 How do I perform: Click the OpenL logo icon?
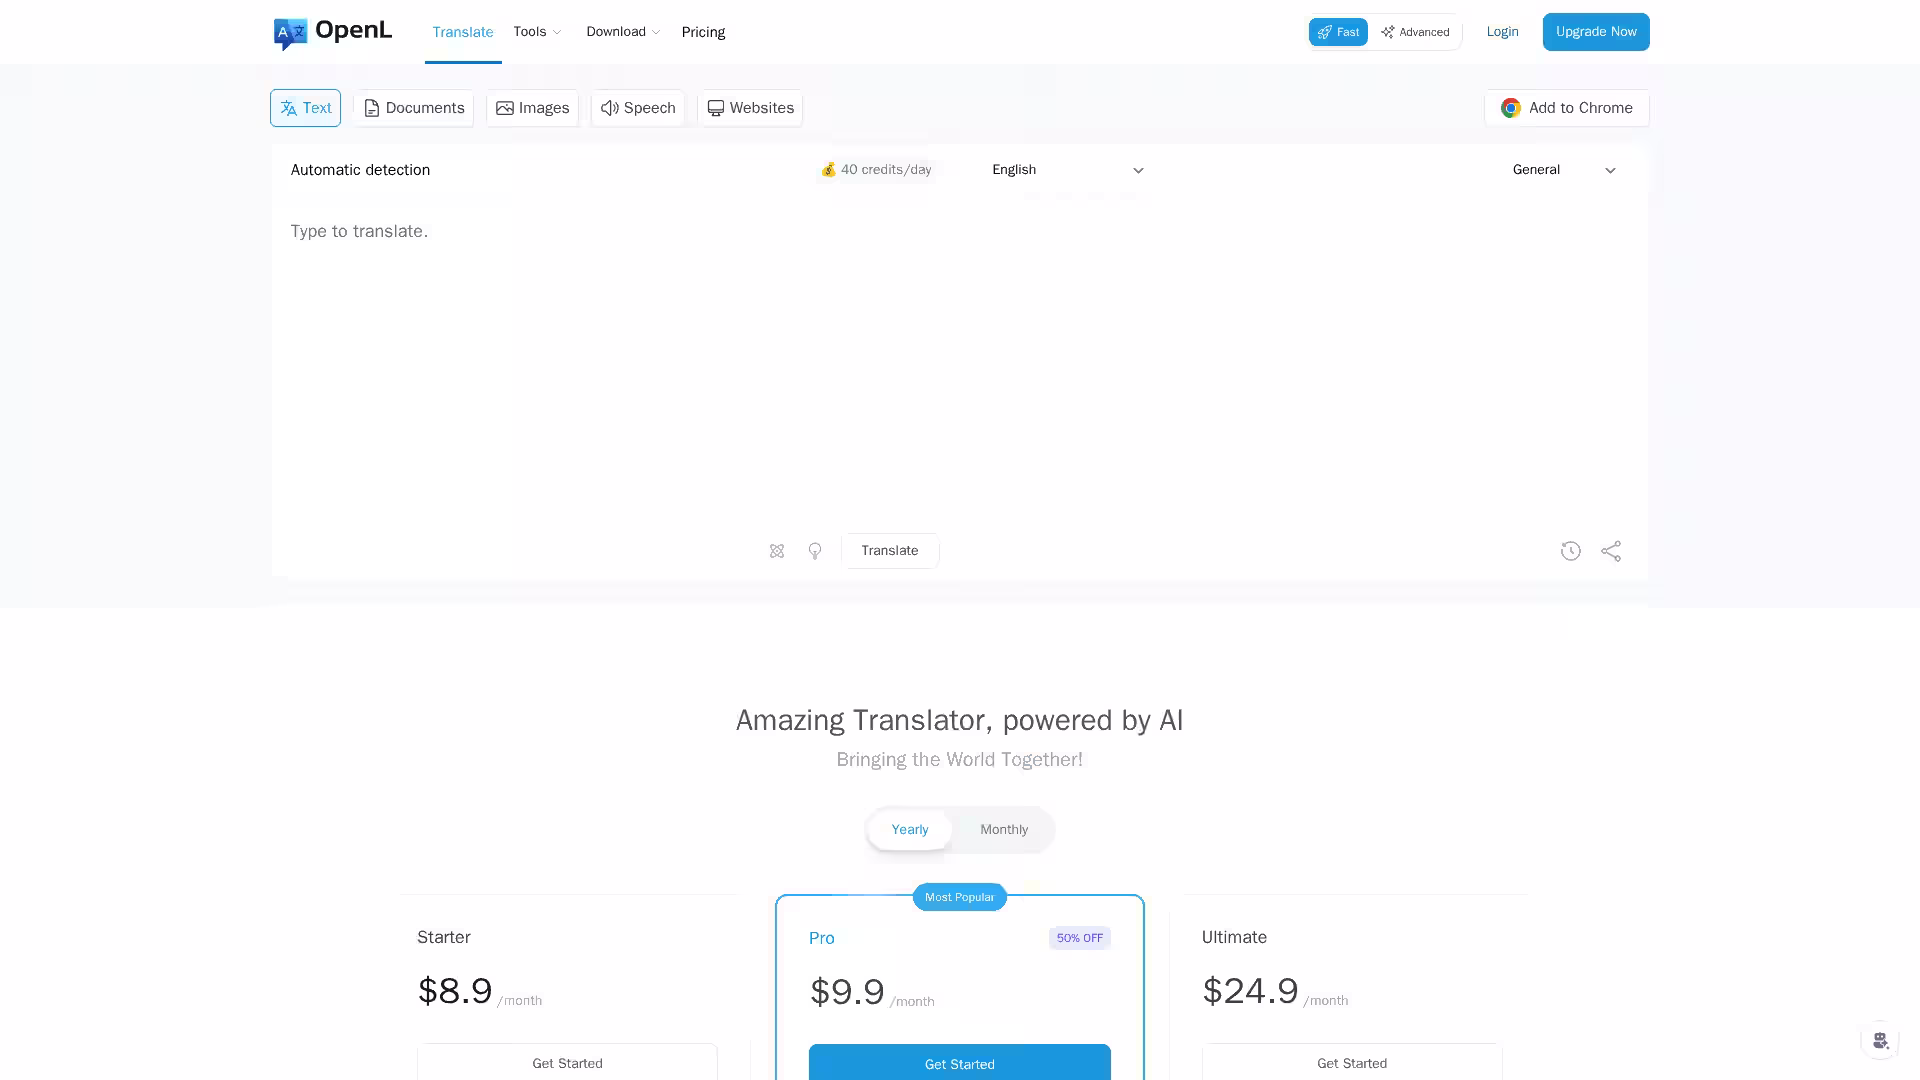pyautogui.click(x=290, y=33)
